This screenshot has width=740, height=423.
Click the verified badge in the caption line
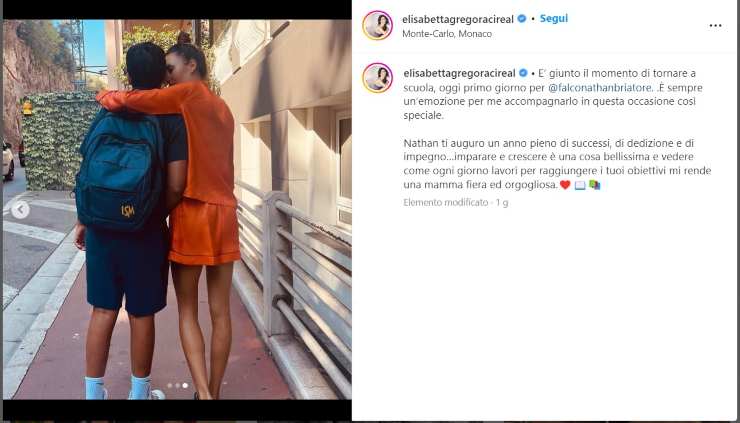523,73
